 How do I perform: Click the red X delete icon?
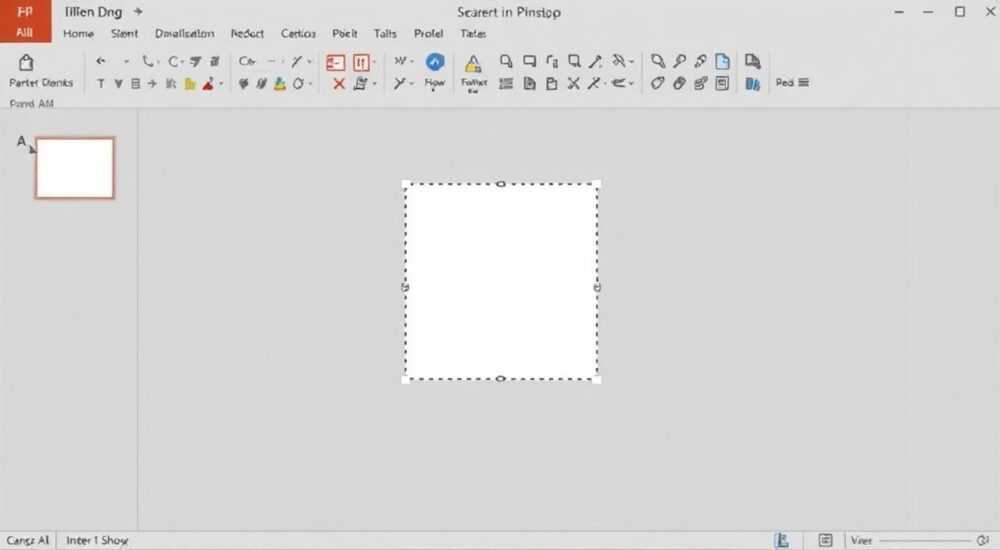339,84
